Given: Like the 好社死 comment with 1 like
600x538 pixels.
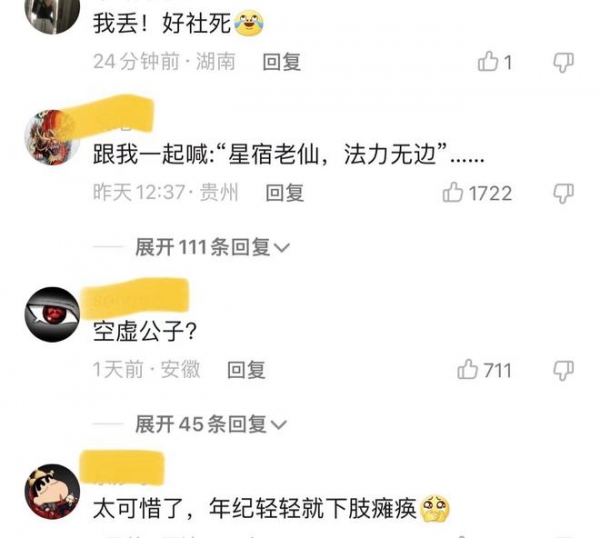Looking at the screenshot, I should point(494,62).
